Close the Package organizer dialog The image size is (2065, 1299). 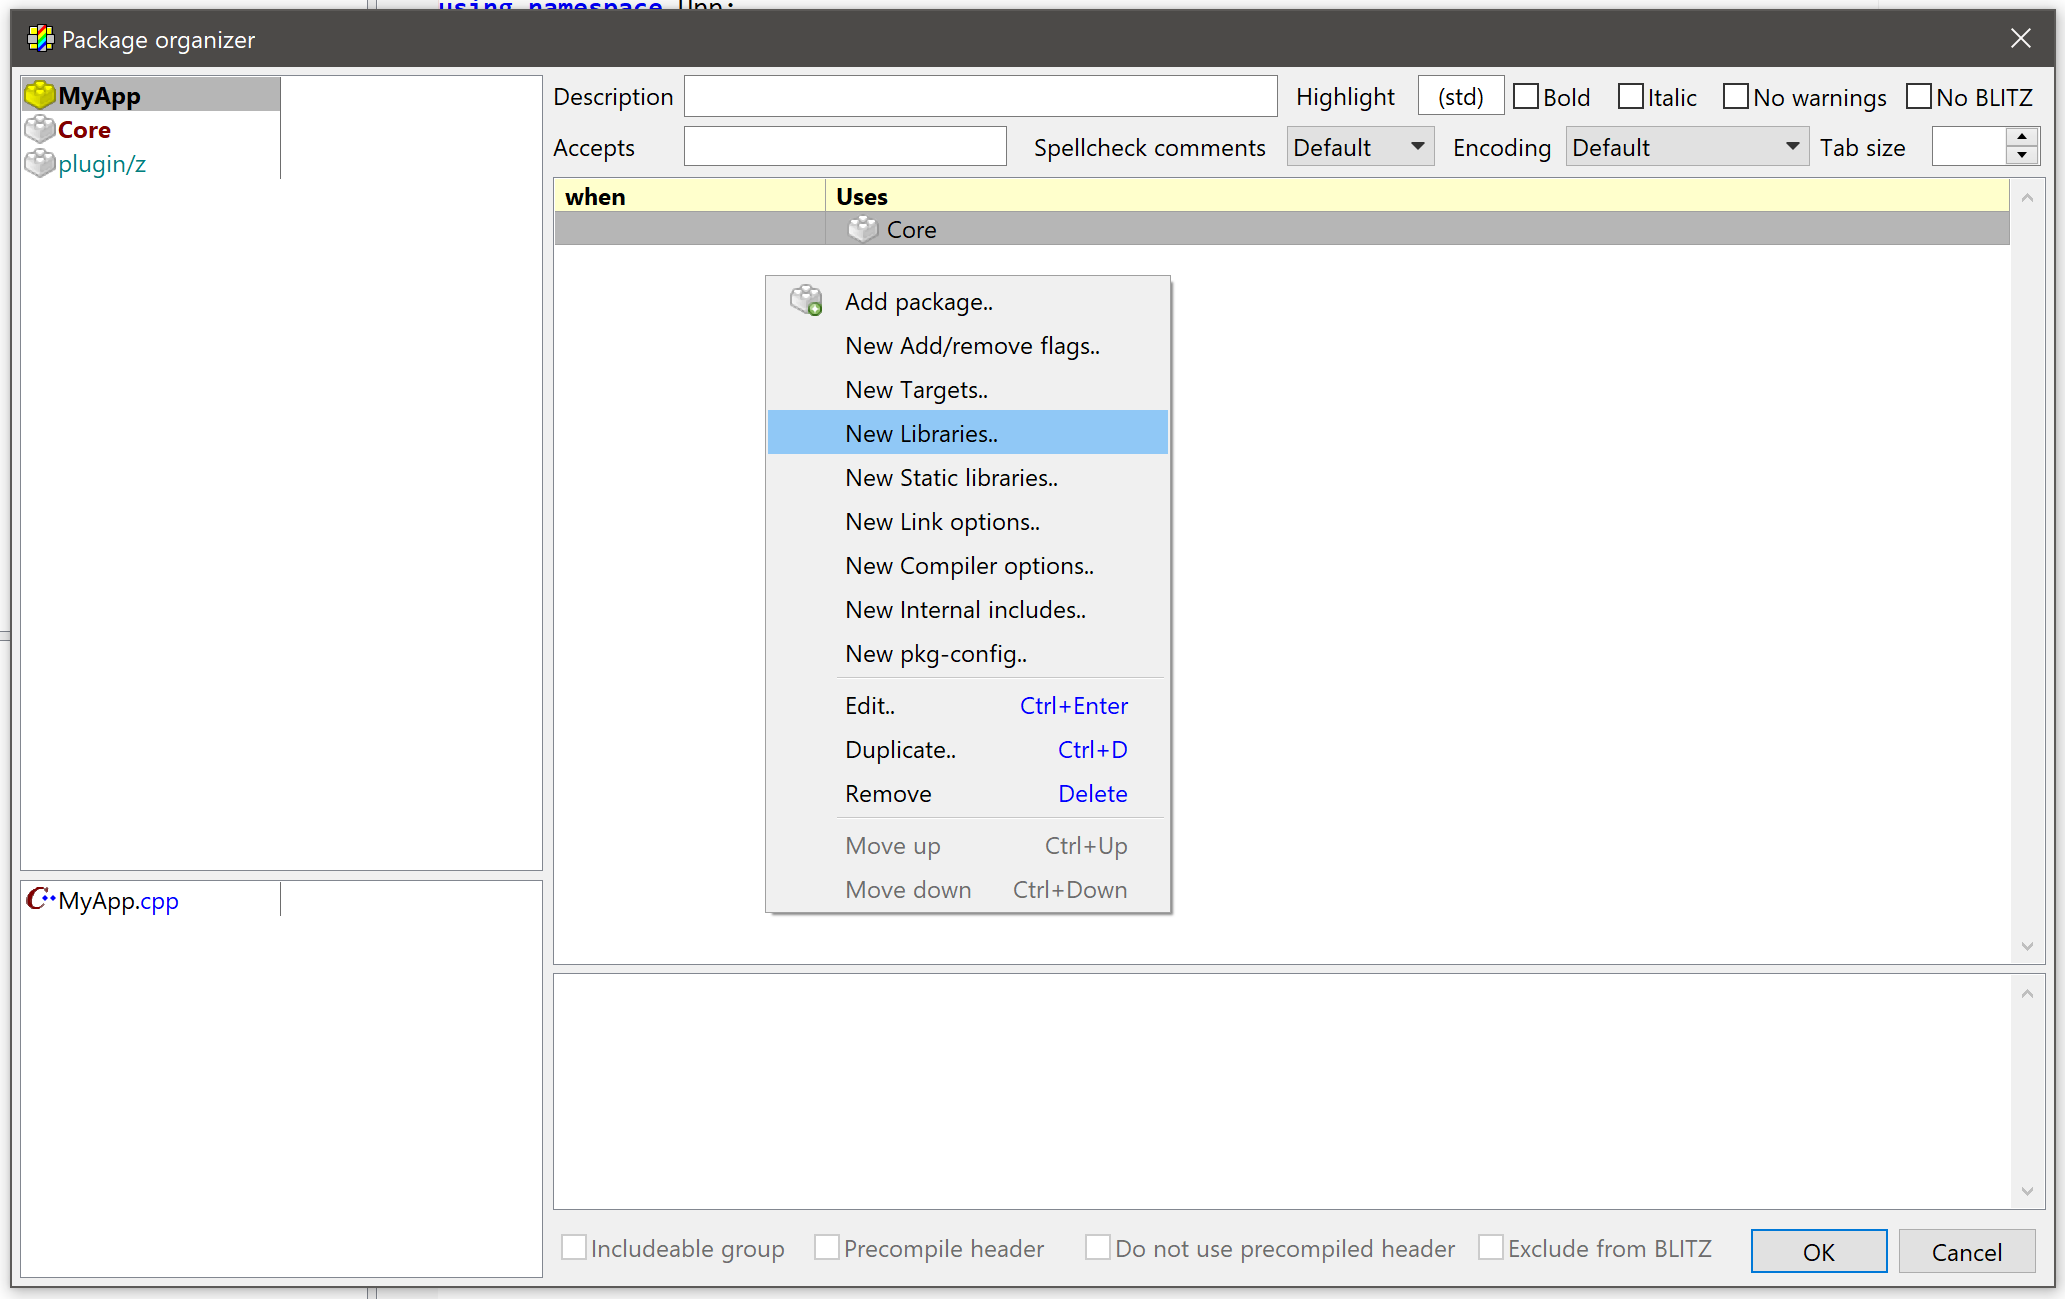(2020, 39)
